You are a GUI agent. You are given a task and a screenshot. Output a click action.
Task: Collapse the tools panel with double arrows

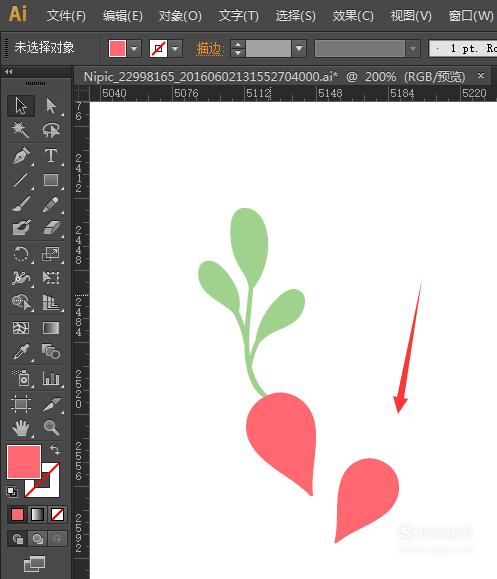click(x=8, y=72)
